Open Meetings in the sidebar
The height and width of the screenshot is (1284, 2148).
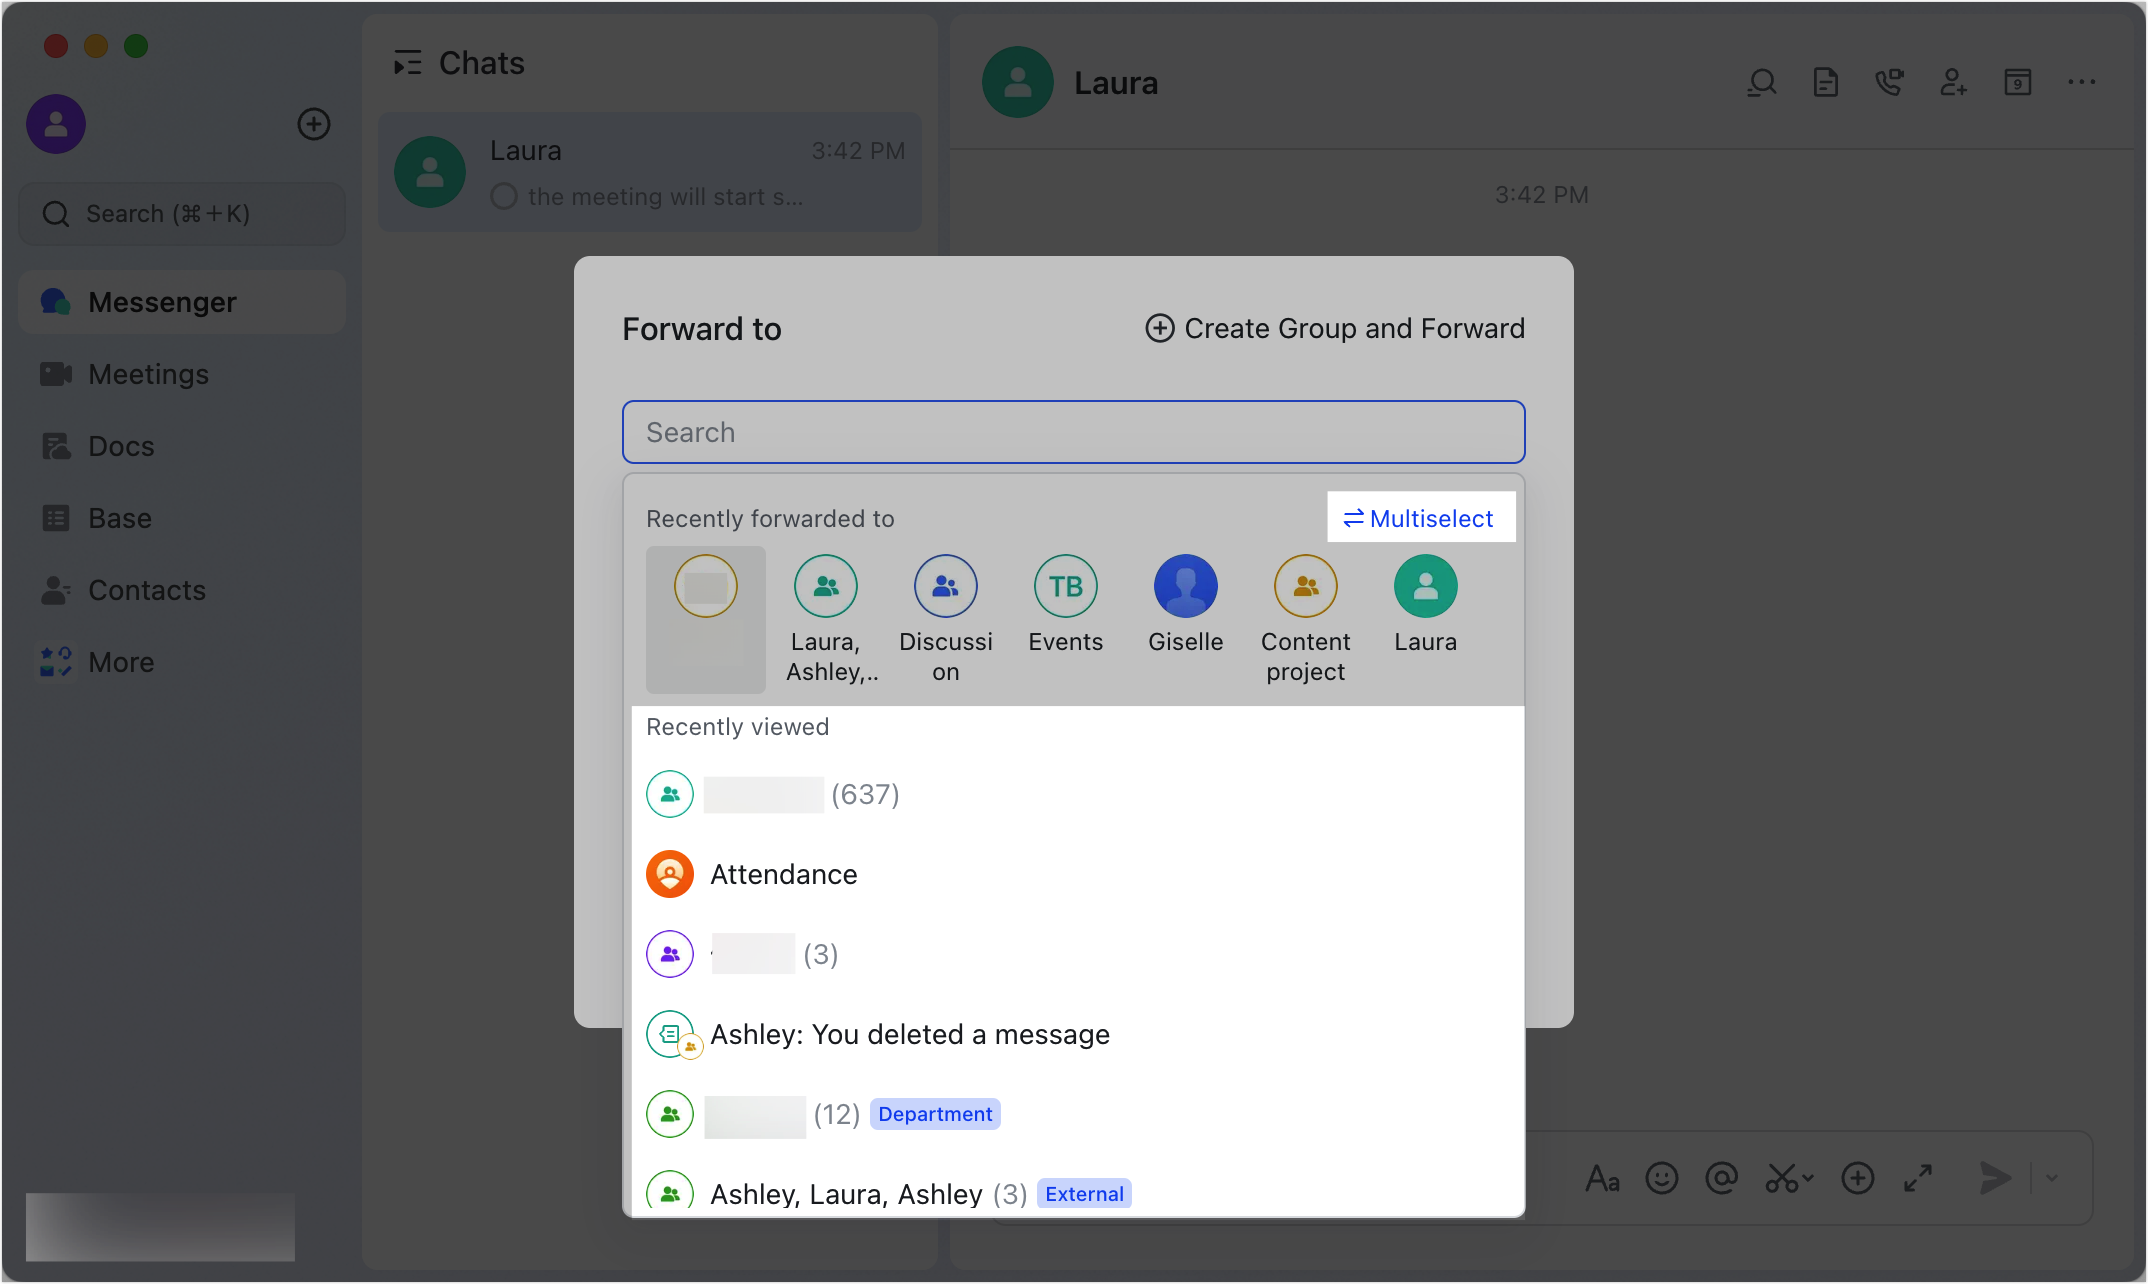tap(148, 374)
